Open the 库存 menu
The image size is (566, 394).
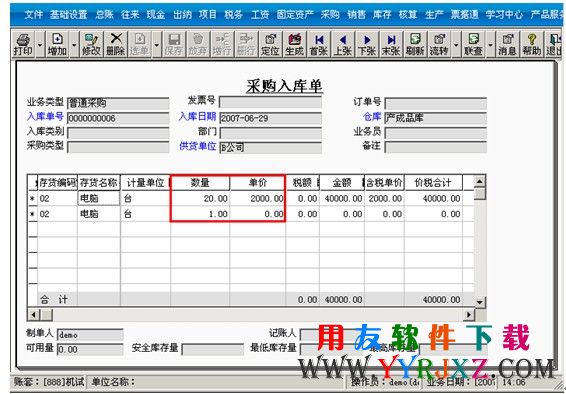(382, 14)
